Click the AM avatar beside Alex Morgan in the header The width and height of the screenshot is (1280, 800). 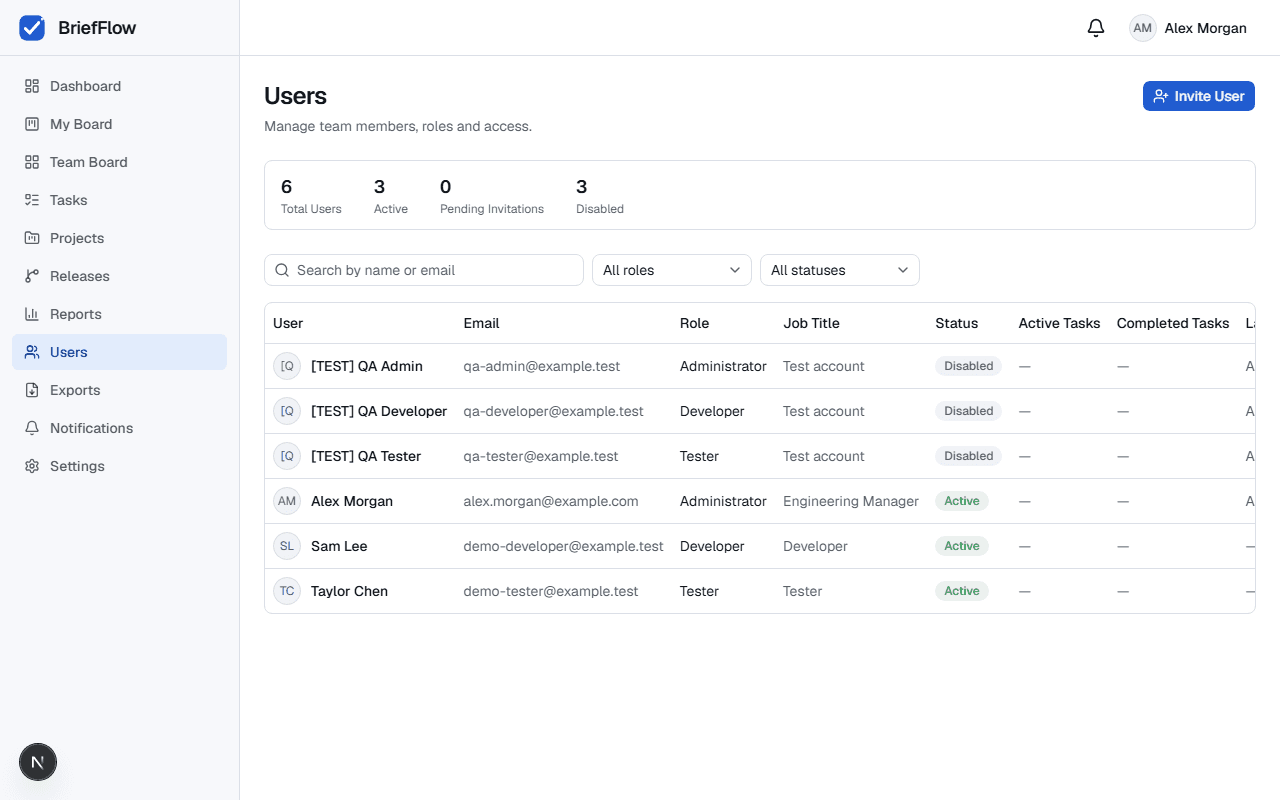(x=1143, y=28)
